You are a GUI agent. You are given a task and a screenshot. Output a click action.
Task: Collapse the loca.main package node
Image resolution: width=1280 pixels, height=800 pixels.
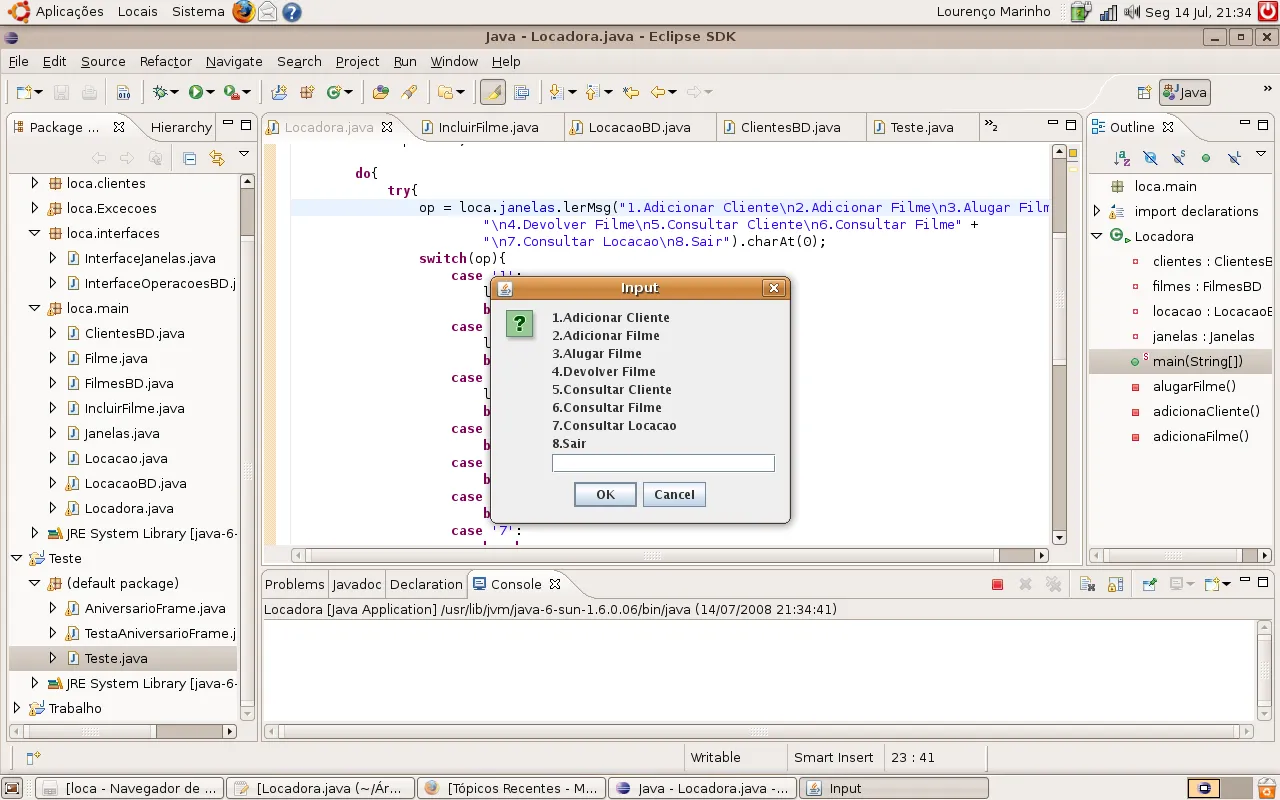[x=35, y=308]
